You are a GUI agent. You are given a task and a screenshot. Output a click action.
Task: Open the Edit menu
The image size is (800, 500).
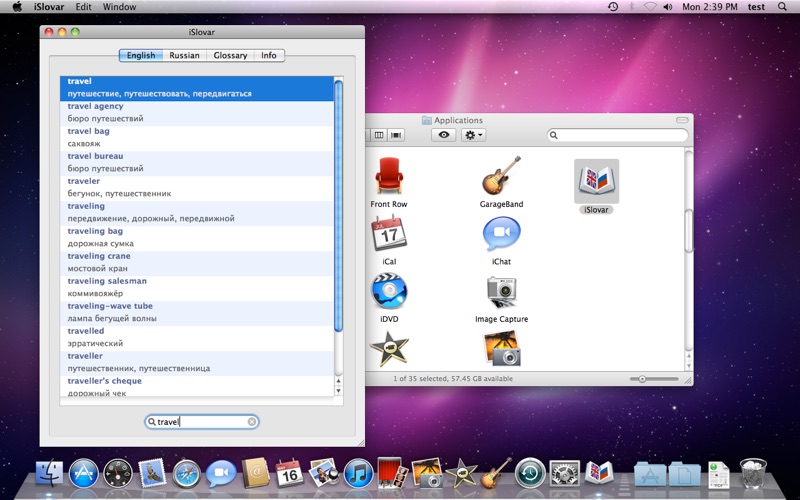(83, 7)
